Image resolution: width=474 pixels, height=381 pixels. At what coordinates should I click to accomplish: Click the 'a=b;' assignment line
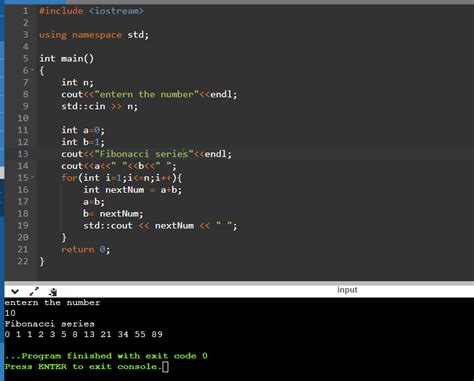94,202
